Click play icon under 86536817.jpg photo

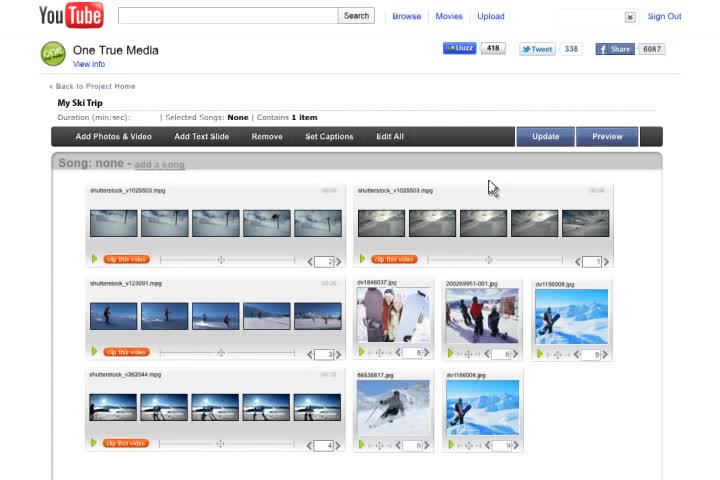[x=362, y=445]
